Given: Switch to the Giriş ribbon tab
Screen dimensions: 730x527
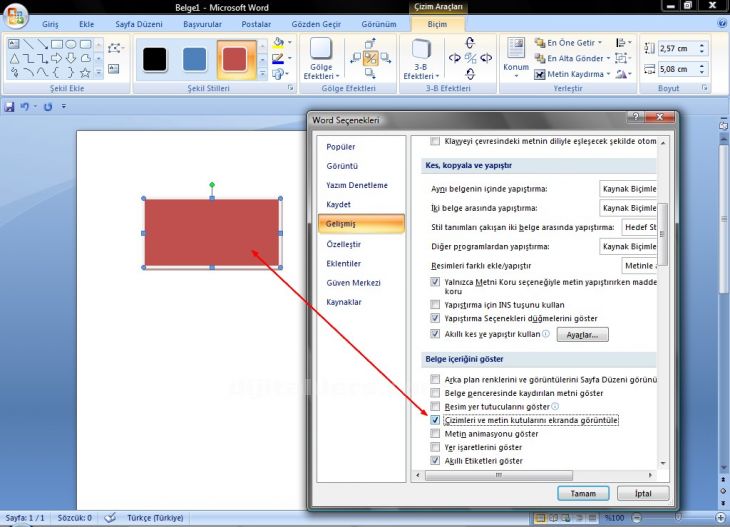Looking at the screenshot, I should click(x=50, y=24).
